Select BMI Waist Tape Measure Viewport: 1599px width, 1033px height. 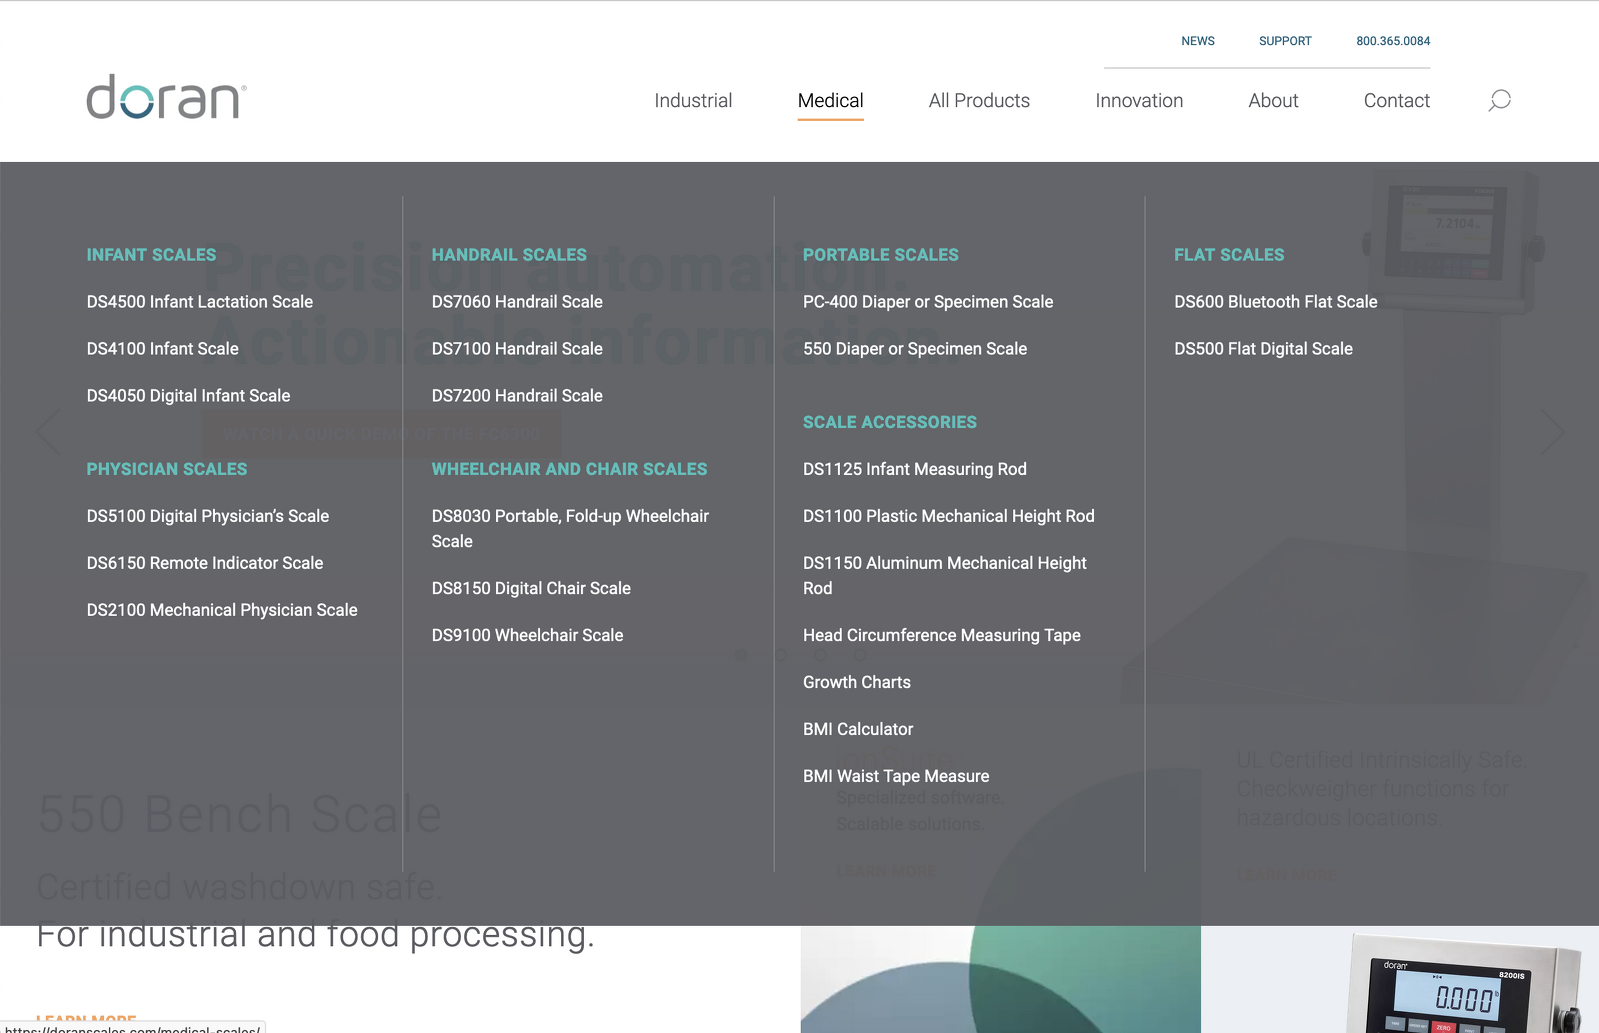click(896, 776)
